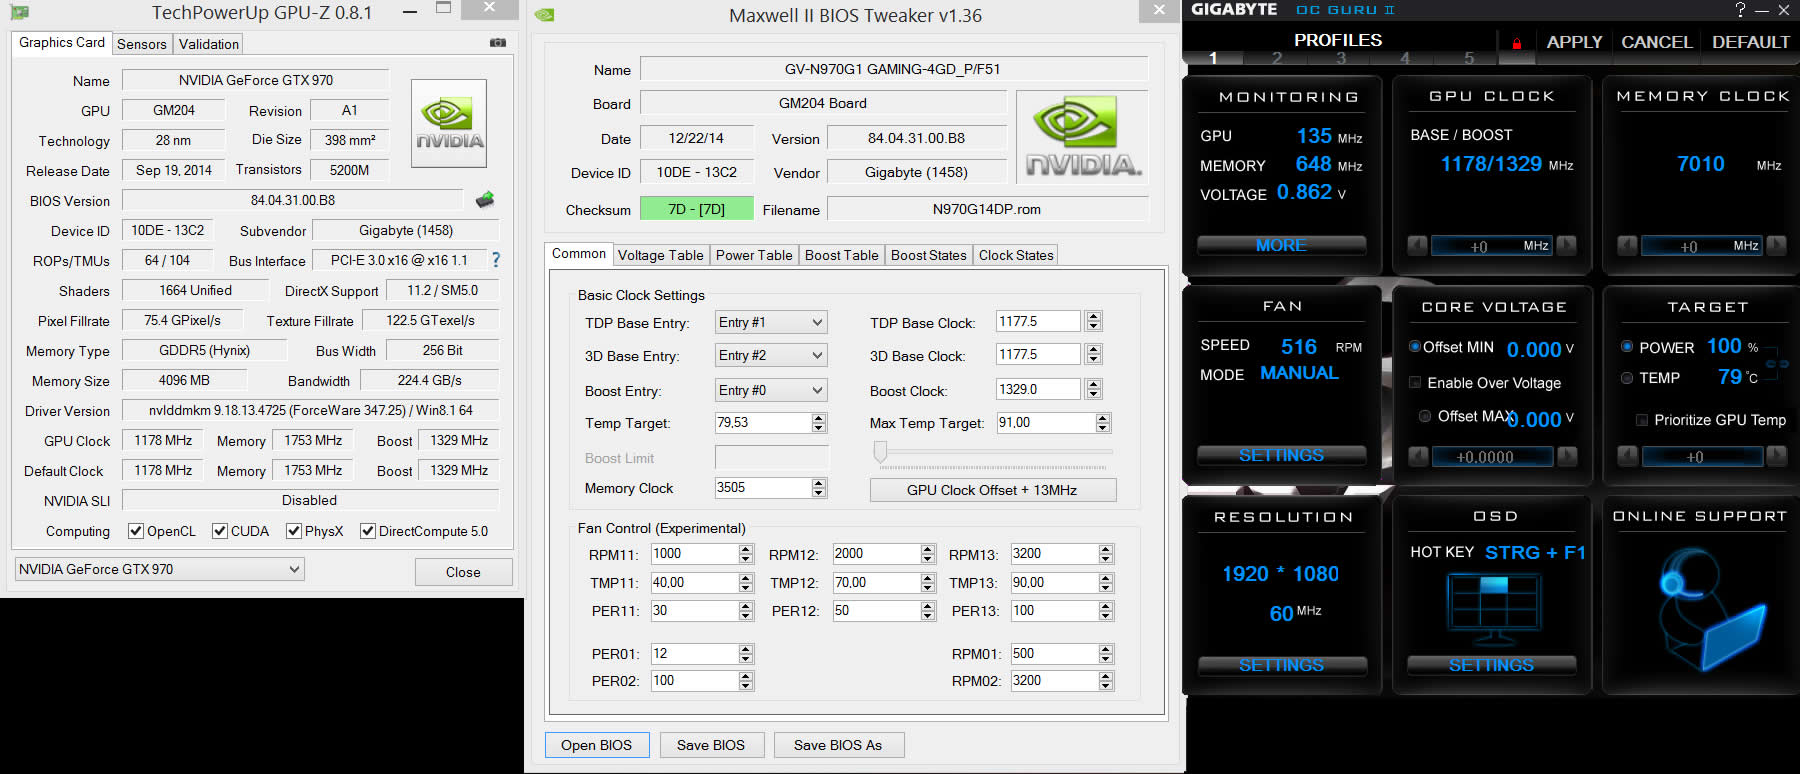Click the GPU-Z camera screenshot icon
Viewport: 1800px width, 774px height.
point(498,43)
